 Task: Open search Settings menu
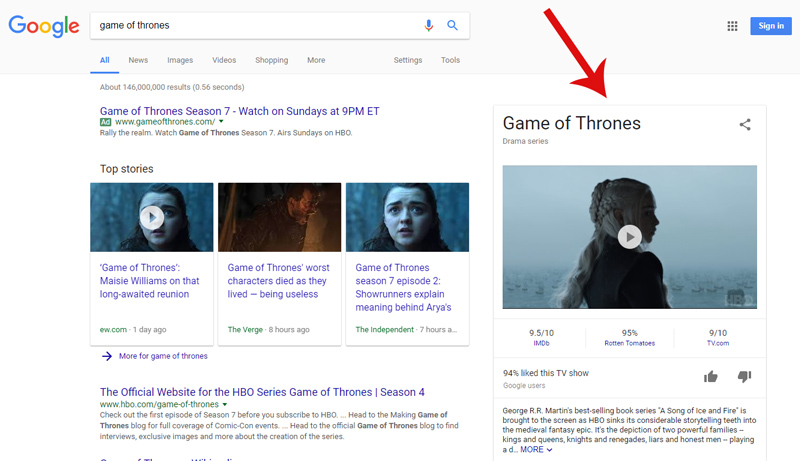[x=408, y=60]
